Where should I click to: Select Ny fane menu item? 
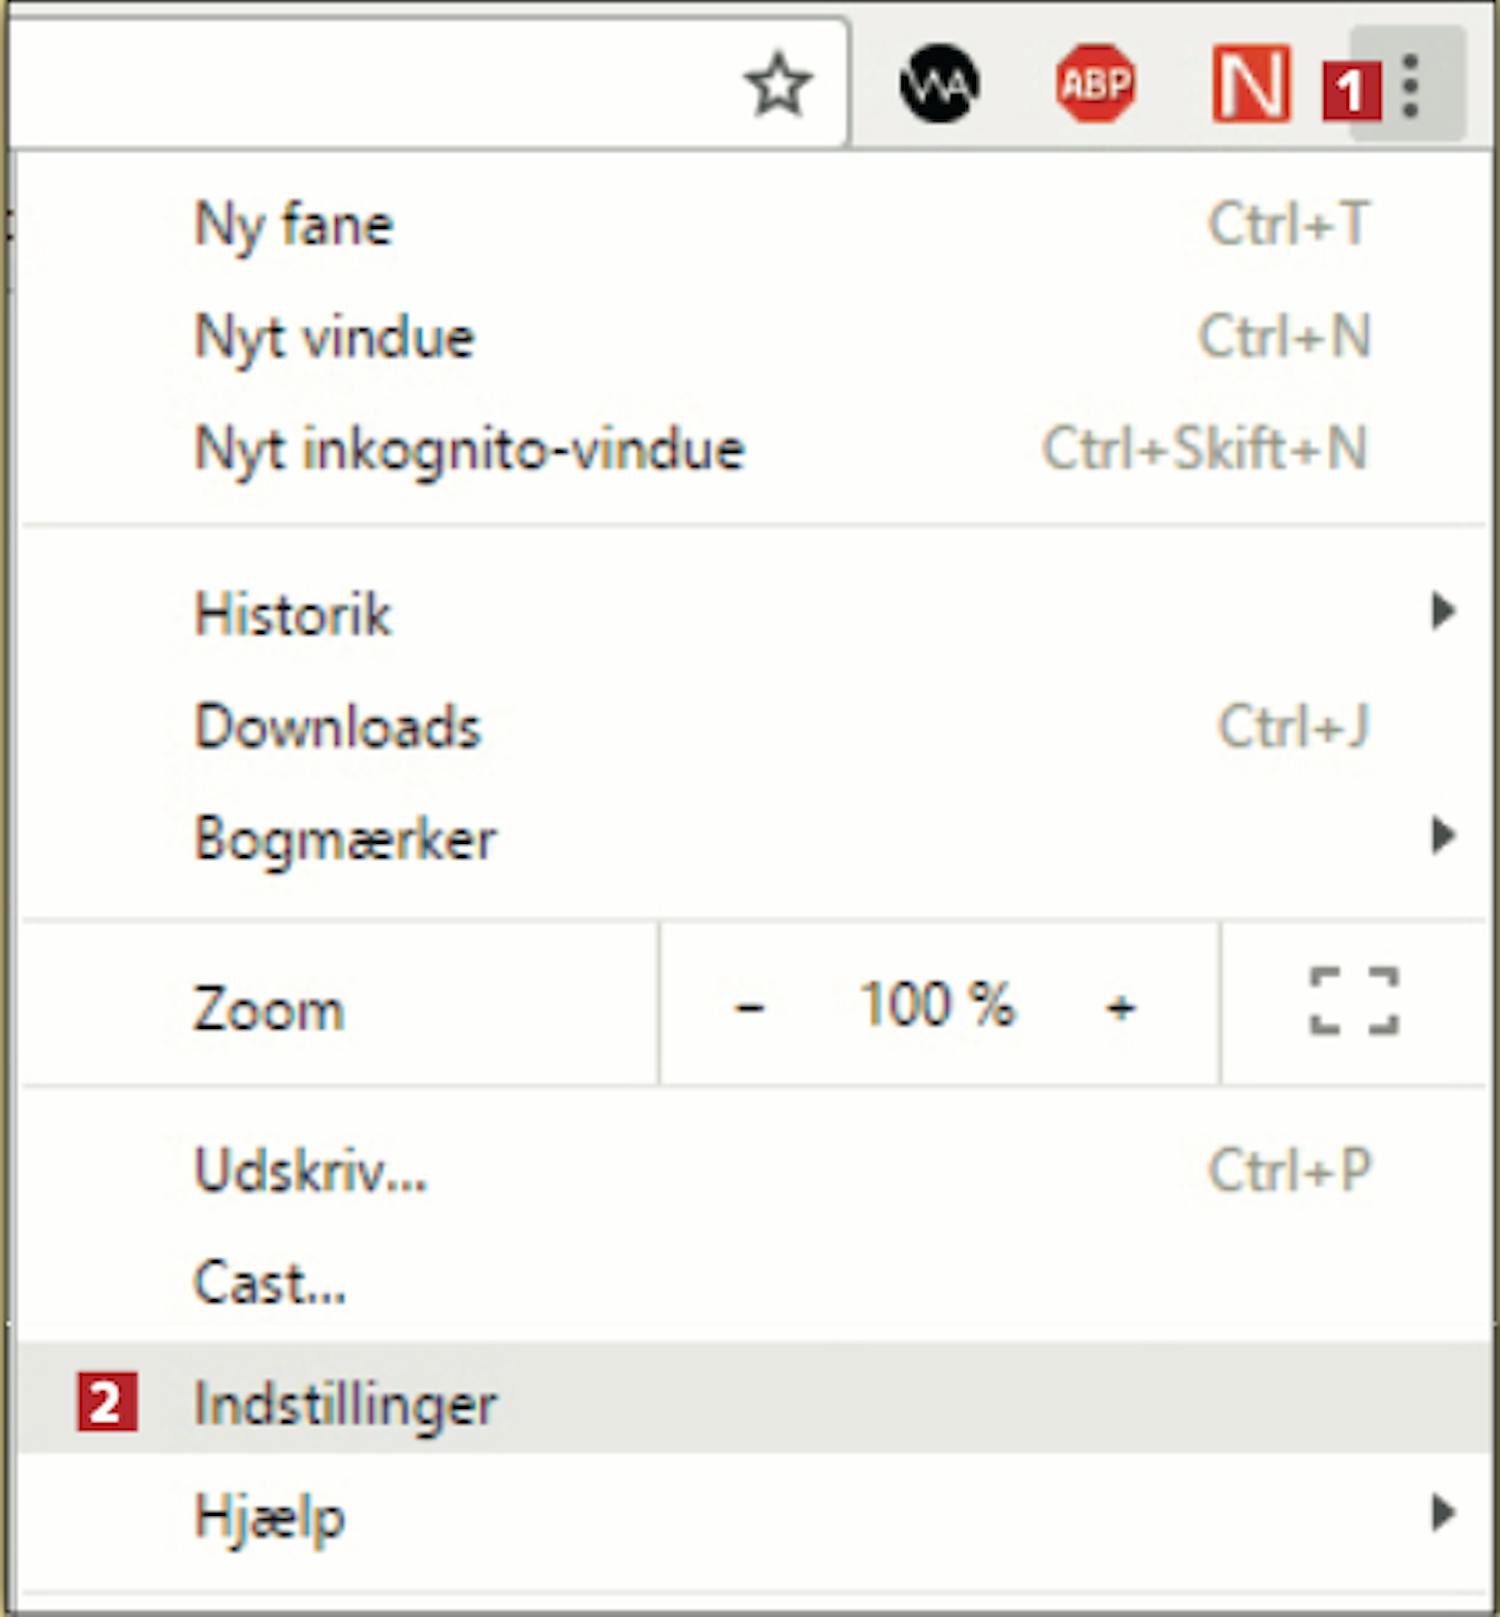pyautogui.click(x=294, y=224)
